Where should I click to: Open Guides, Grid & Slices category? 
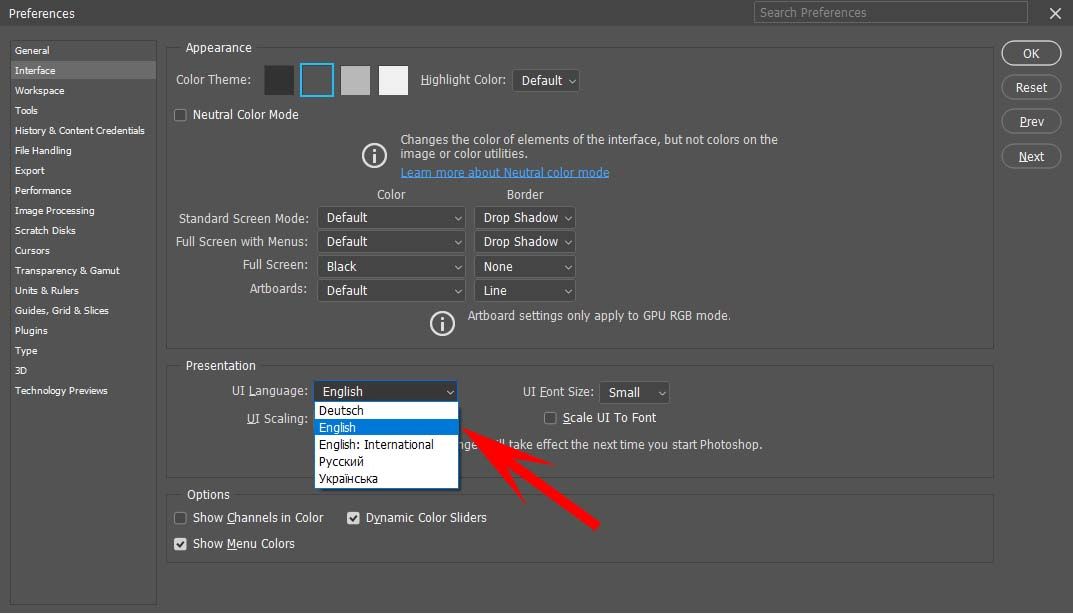pos(83,311)
